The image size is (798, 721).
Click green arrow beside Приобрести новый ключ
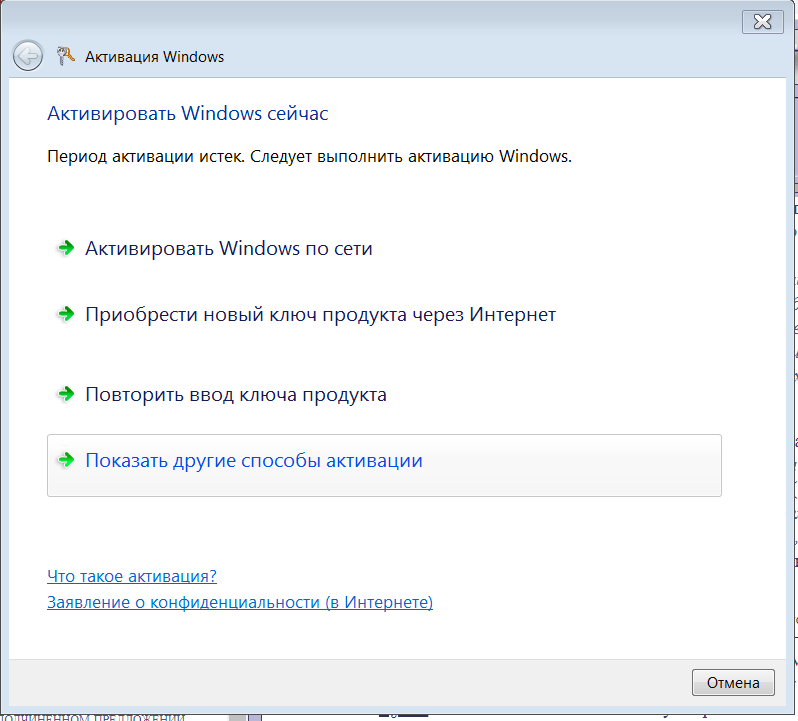coord(66,314)
